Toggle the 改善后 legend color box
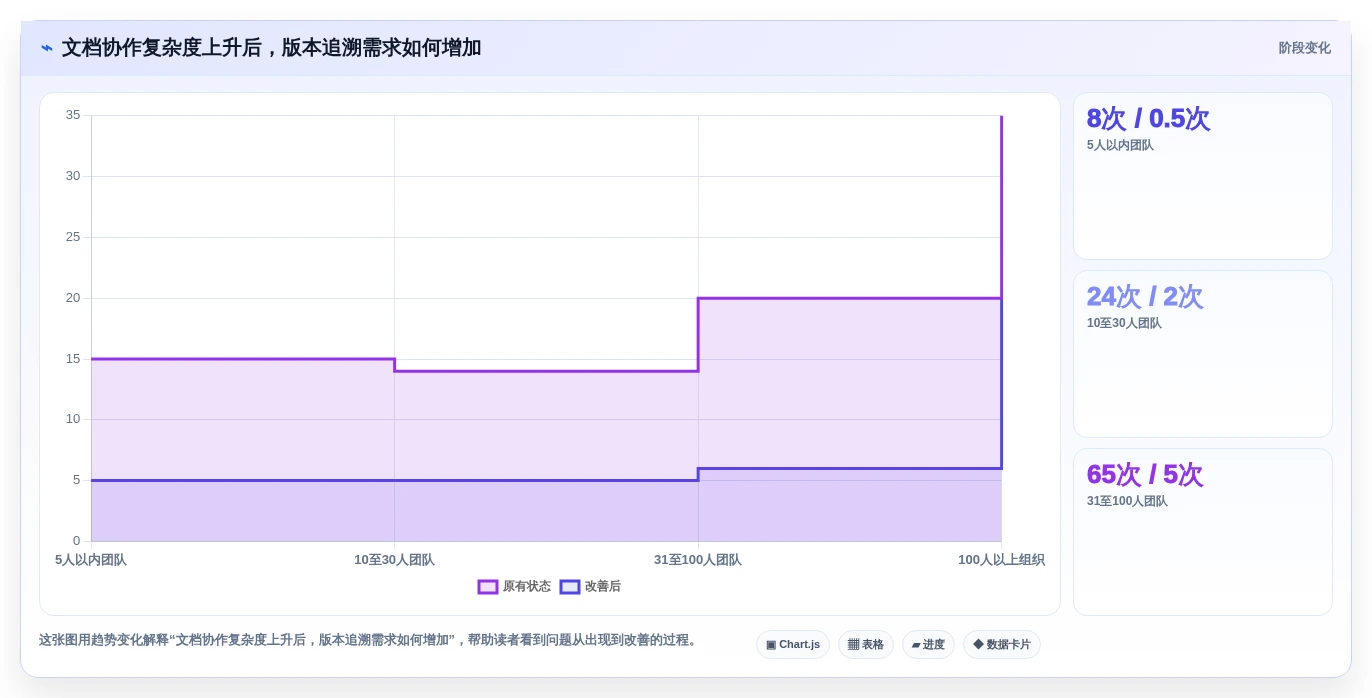1372x698 pixels. [570, 587]
